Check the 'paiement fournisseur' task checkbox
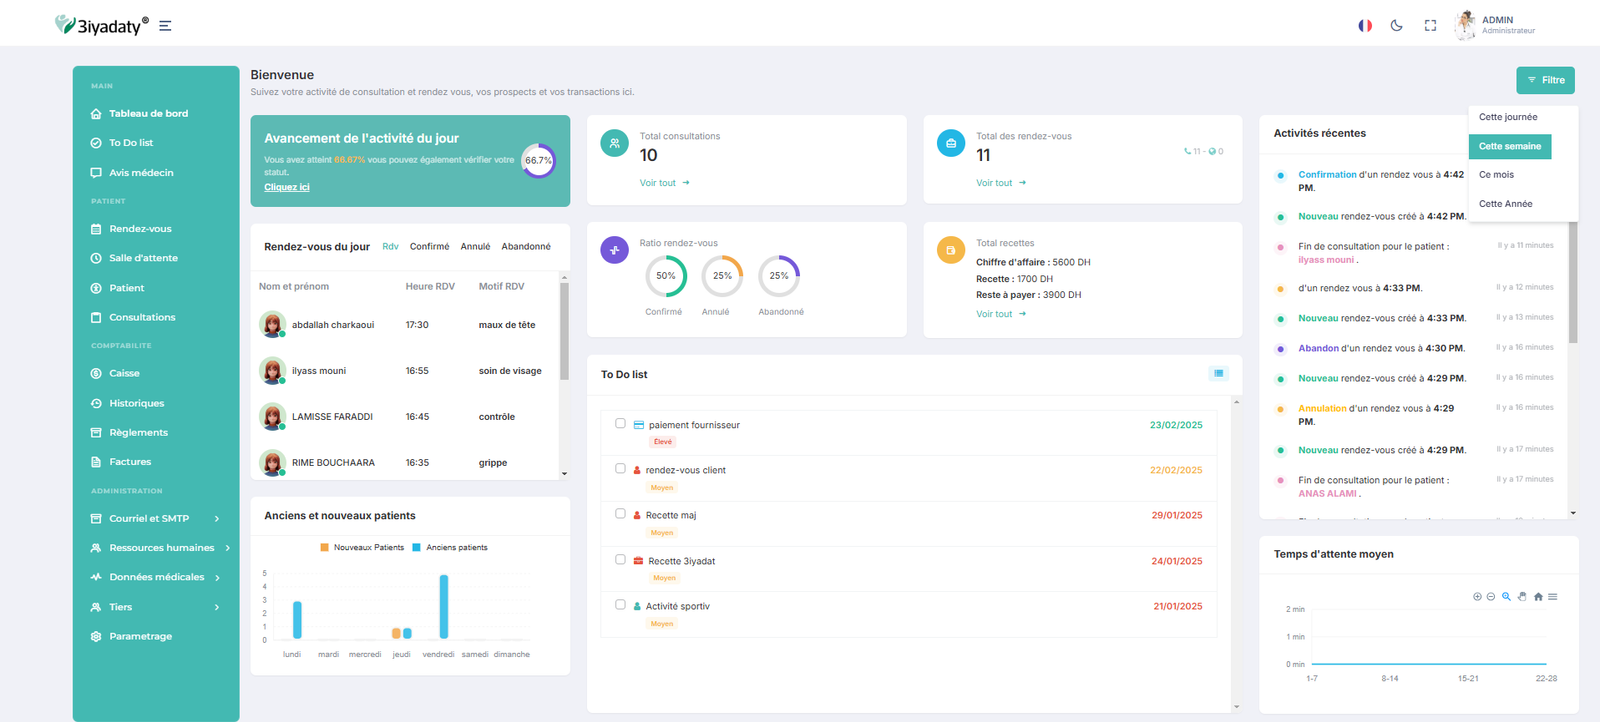1600x722 pixels. 620,424
